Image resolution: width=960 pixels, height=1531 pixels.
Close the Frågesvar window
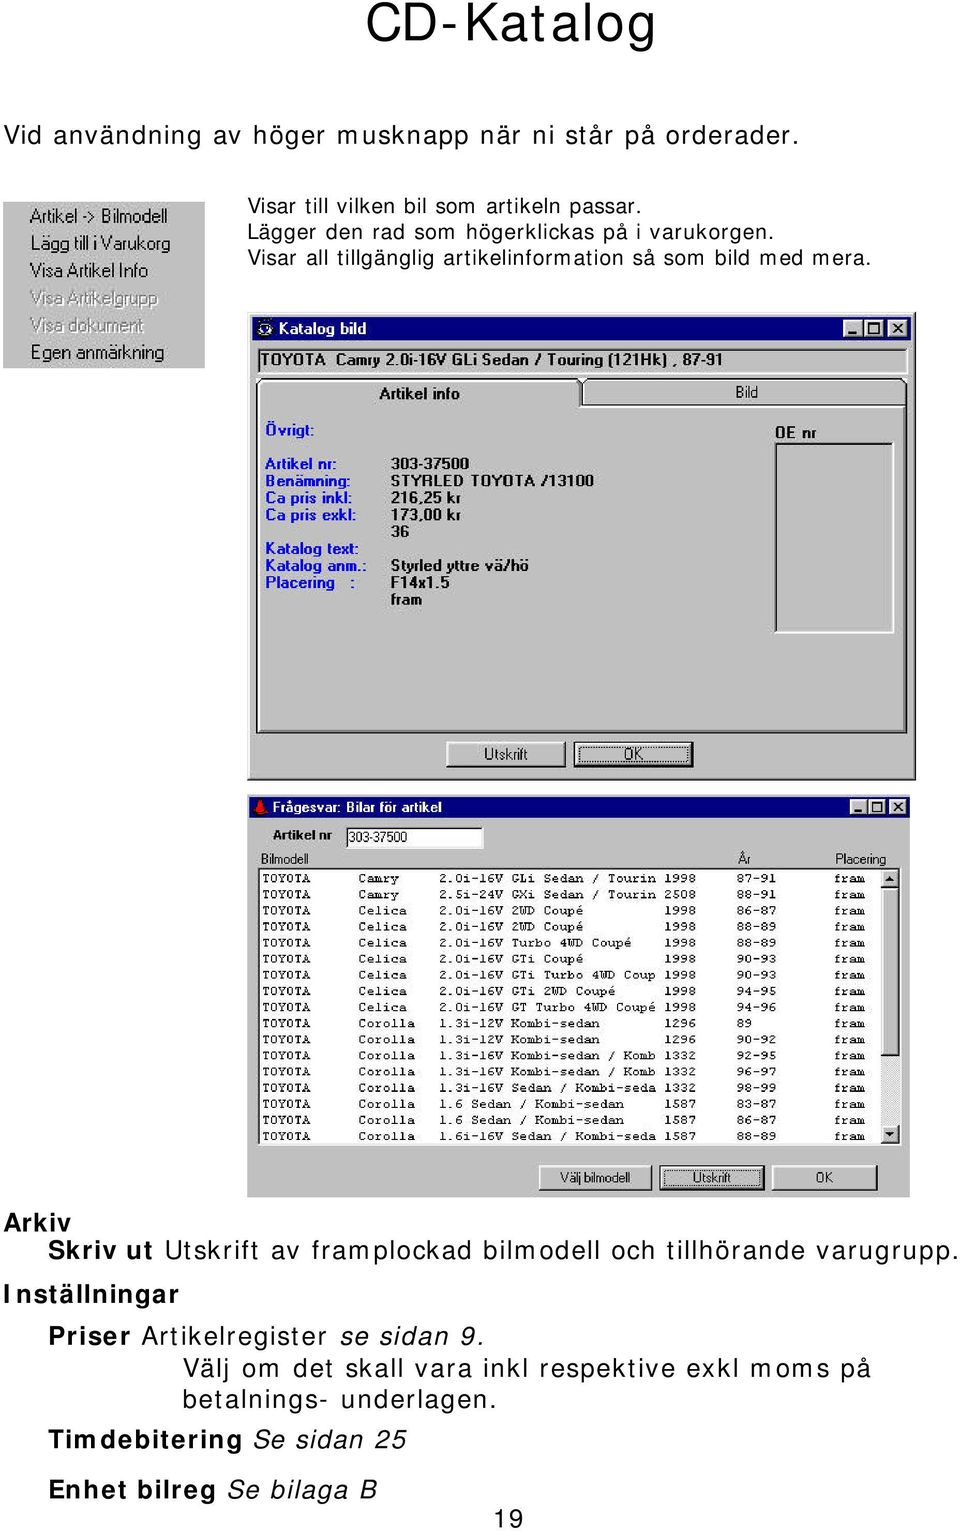click(898, 807)
